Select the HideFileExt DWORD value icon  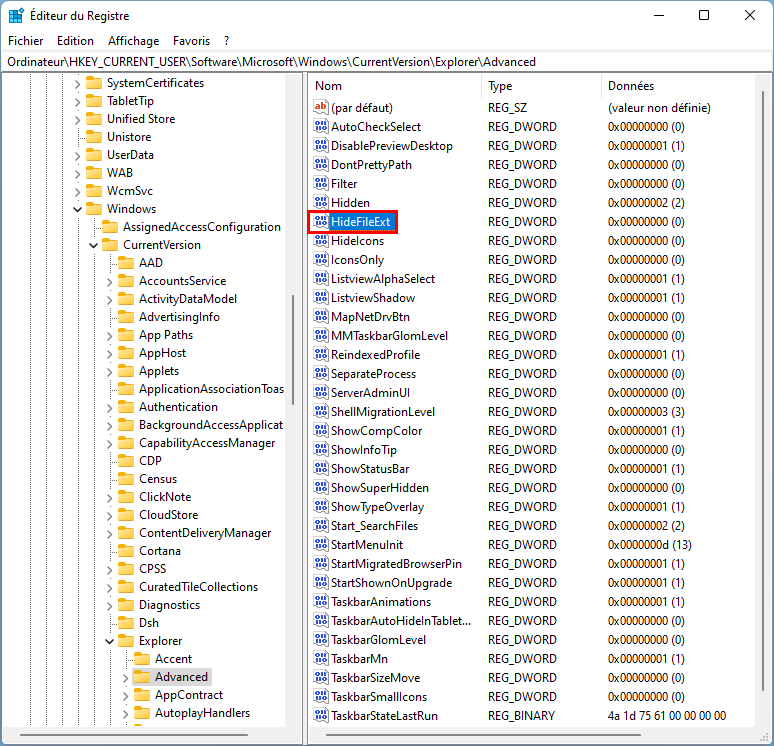[x=321, y=222]
